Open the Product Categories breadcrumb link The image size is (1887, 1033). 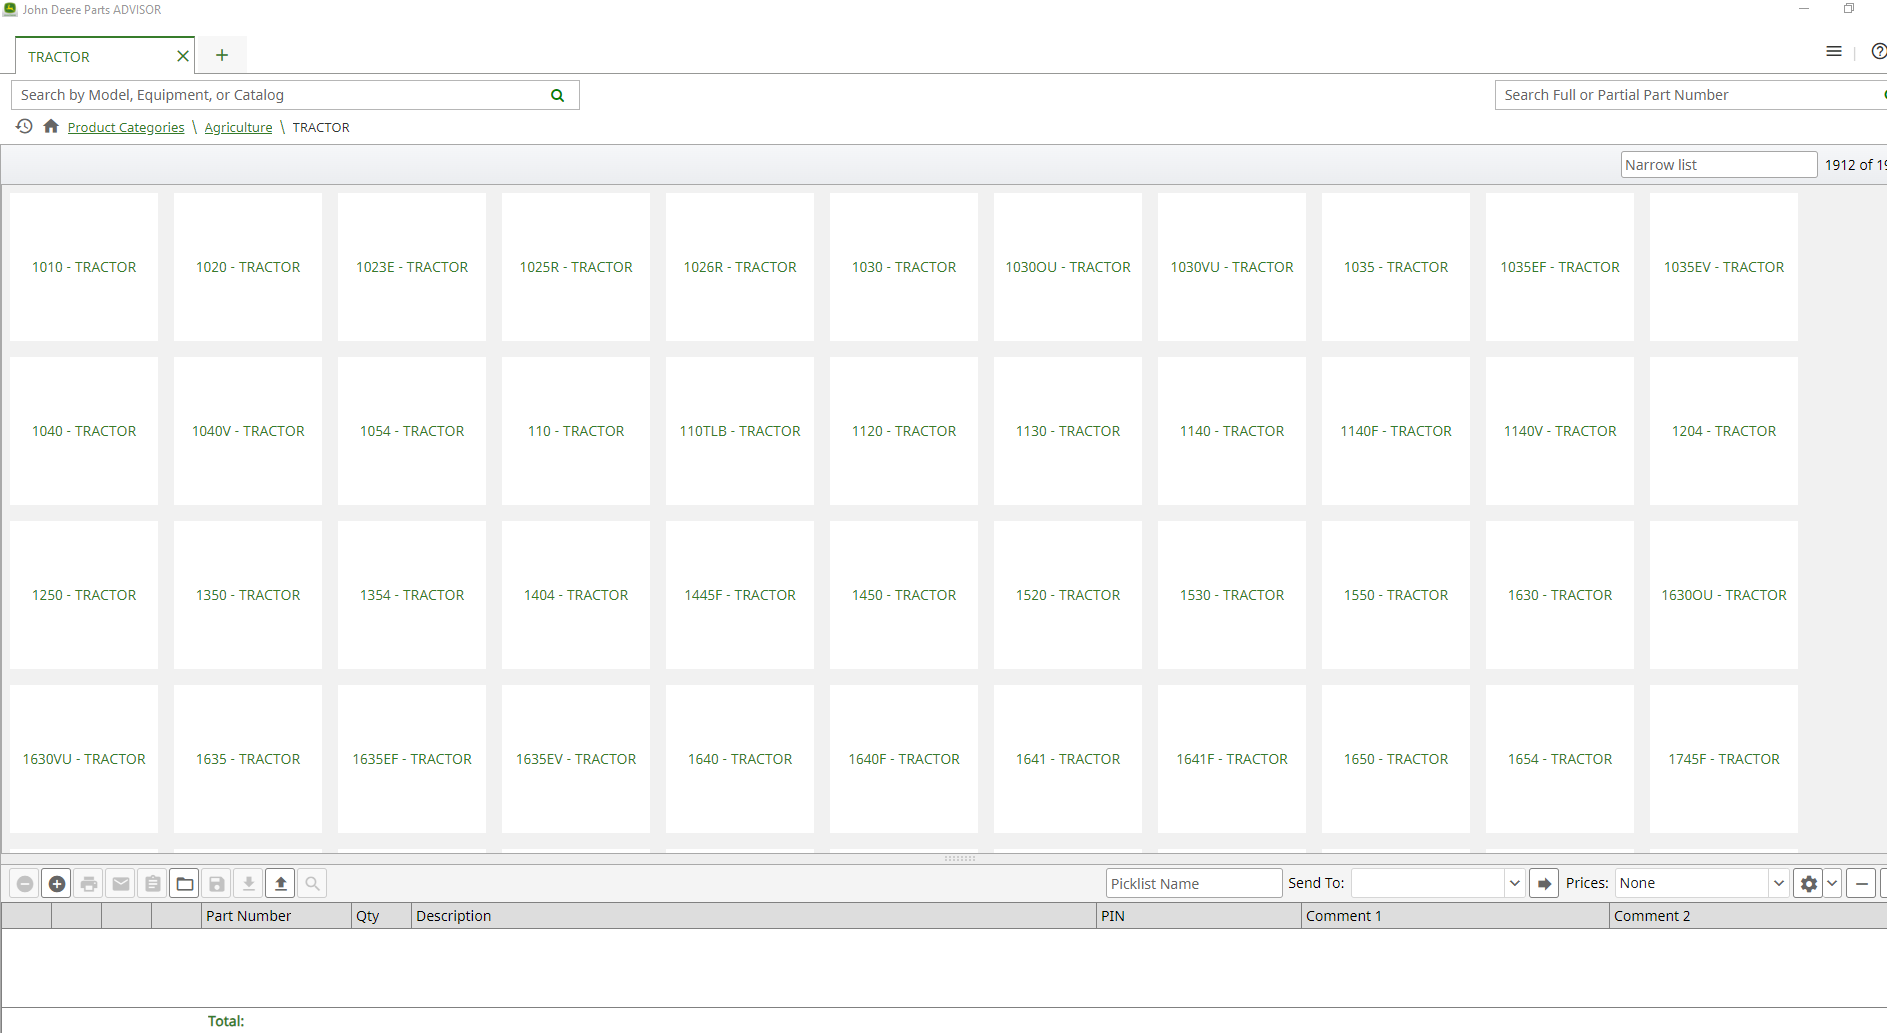coord(126,127)
